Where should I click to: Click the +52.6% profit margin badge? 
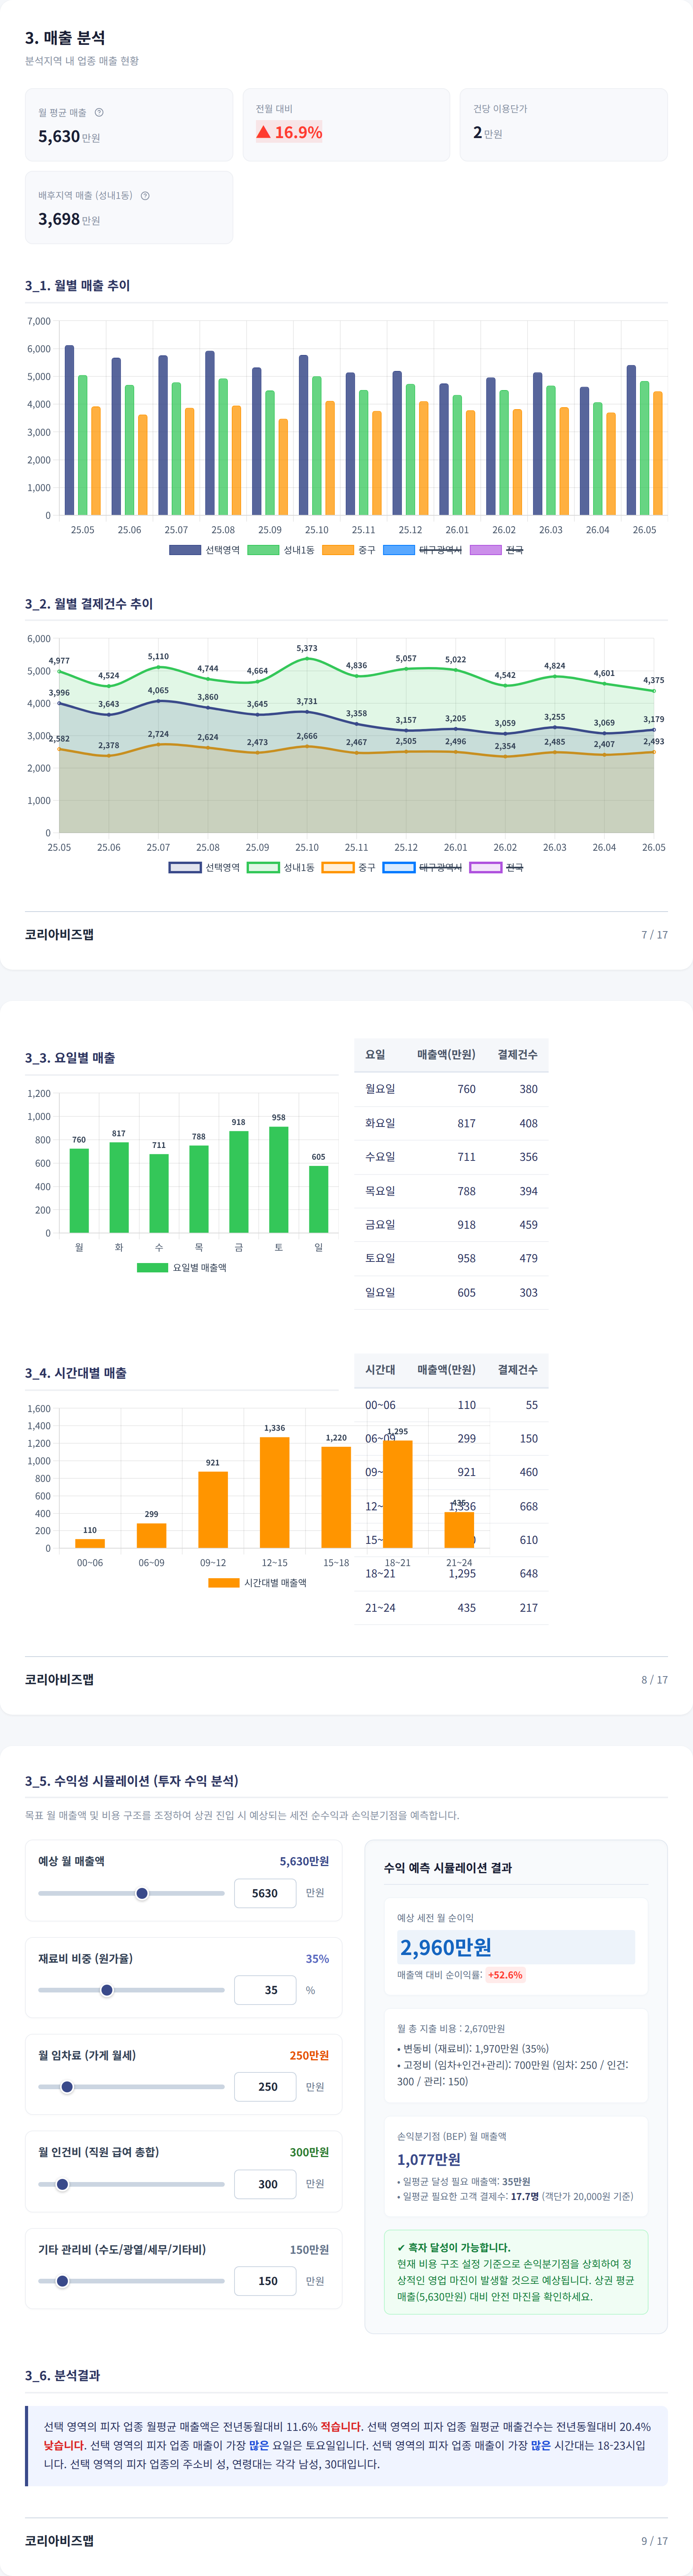tap(505, 1975)
